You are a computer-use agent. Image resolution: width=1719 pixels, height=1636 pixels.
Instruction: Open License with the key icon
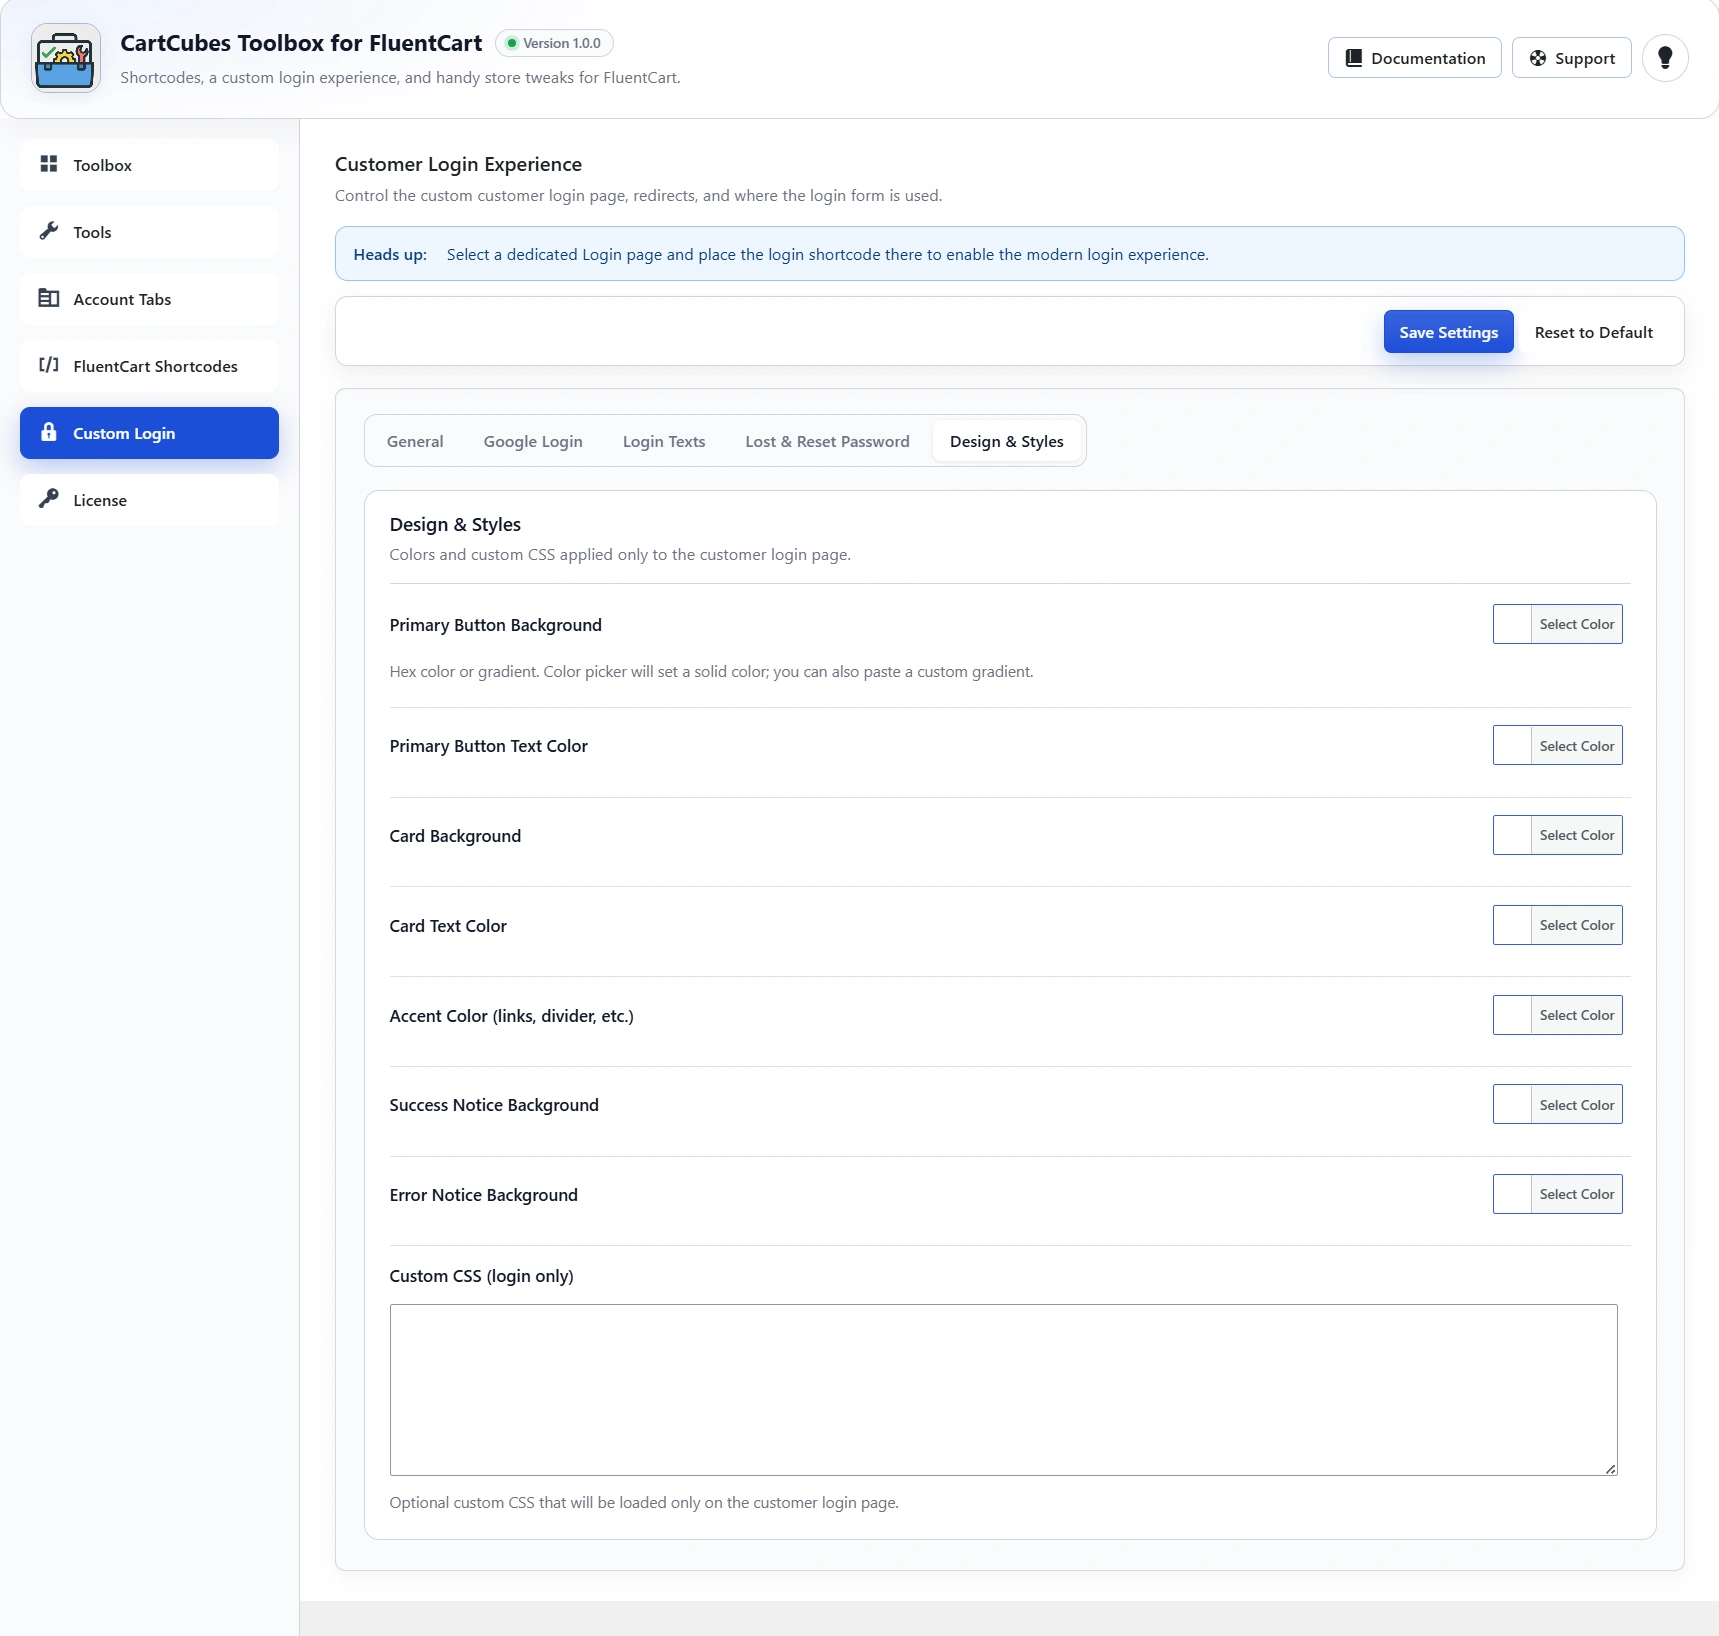pos(149,500)
